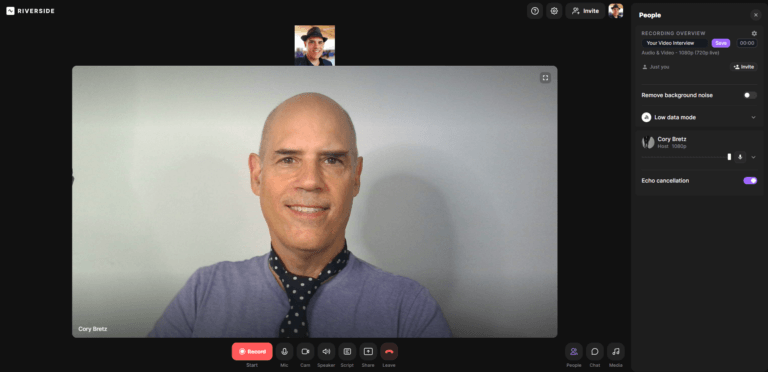Screen dimensions: 768x372
Task: Disable Echo cancellation toggle
Action: [750, 181]
